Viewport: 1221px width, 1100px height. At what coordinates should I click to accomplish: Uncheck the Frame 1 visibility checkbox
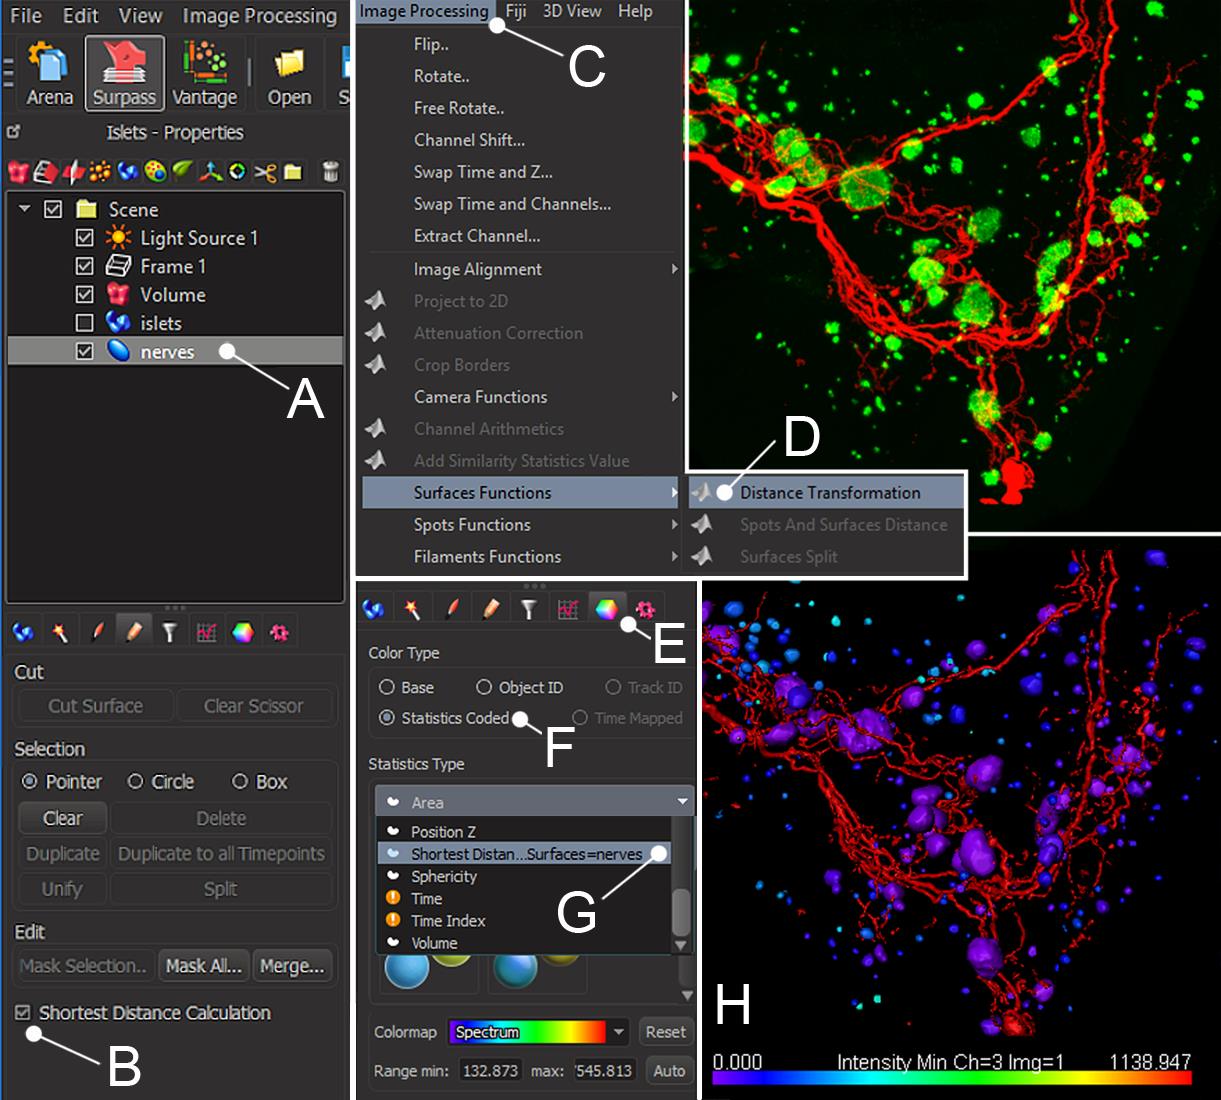pyautogui.click(x=85, y=266)
